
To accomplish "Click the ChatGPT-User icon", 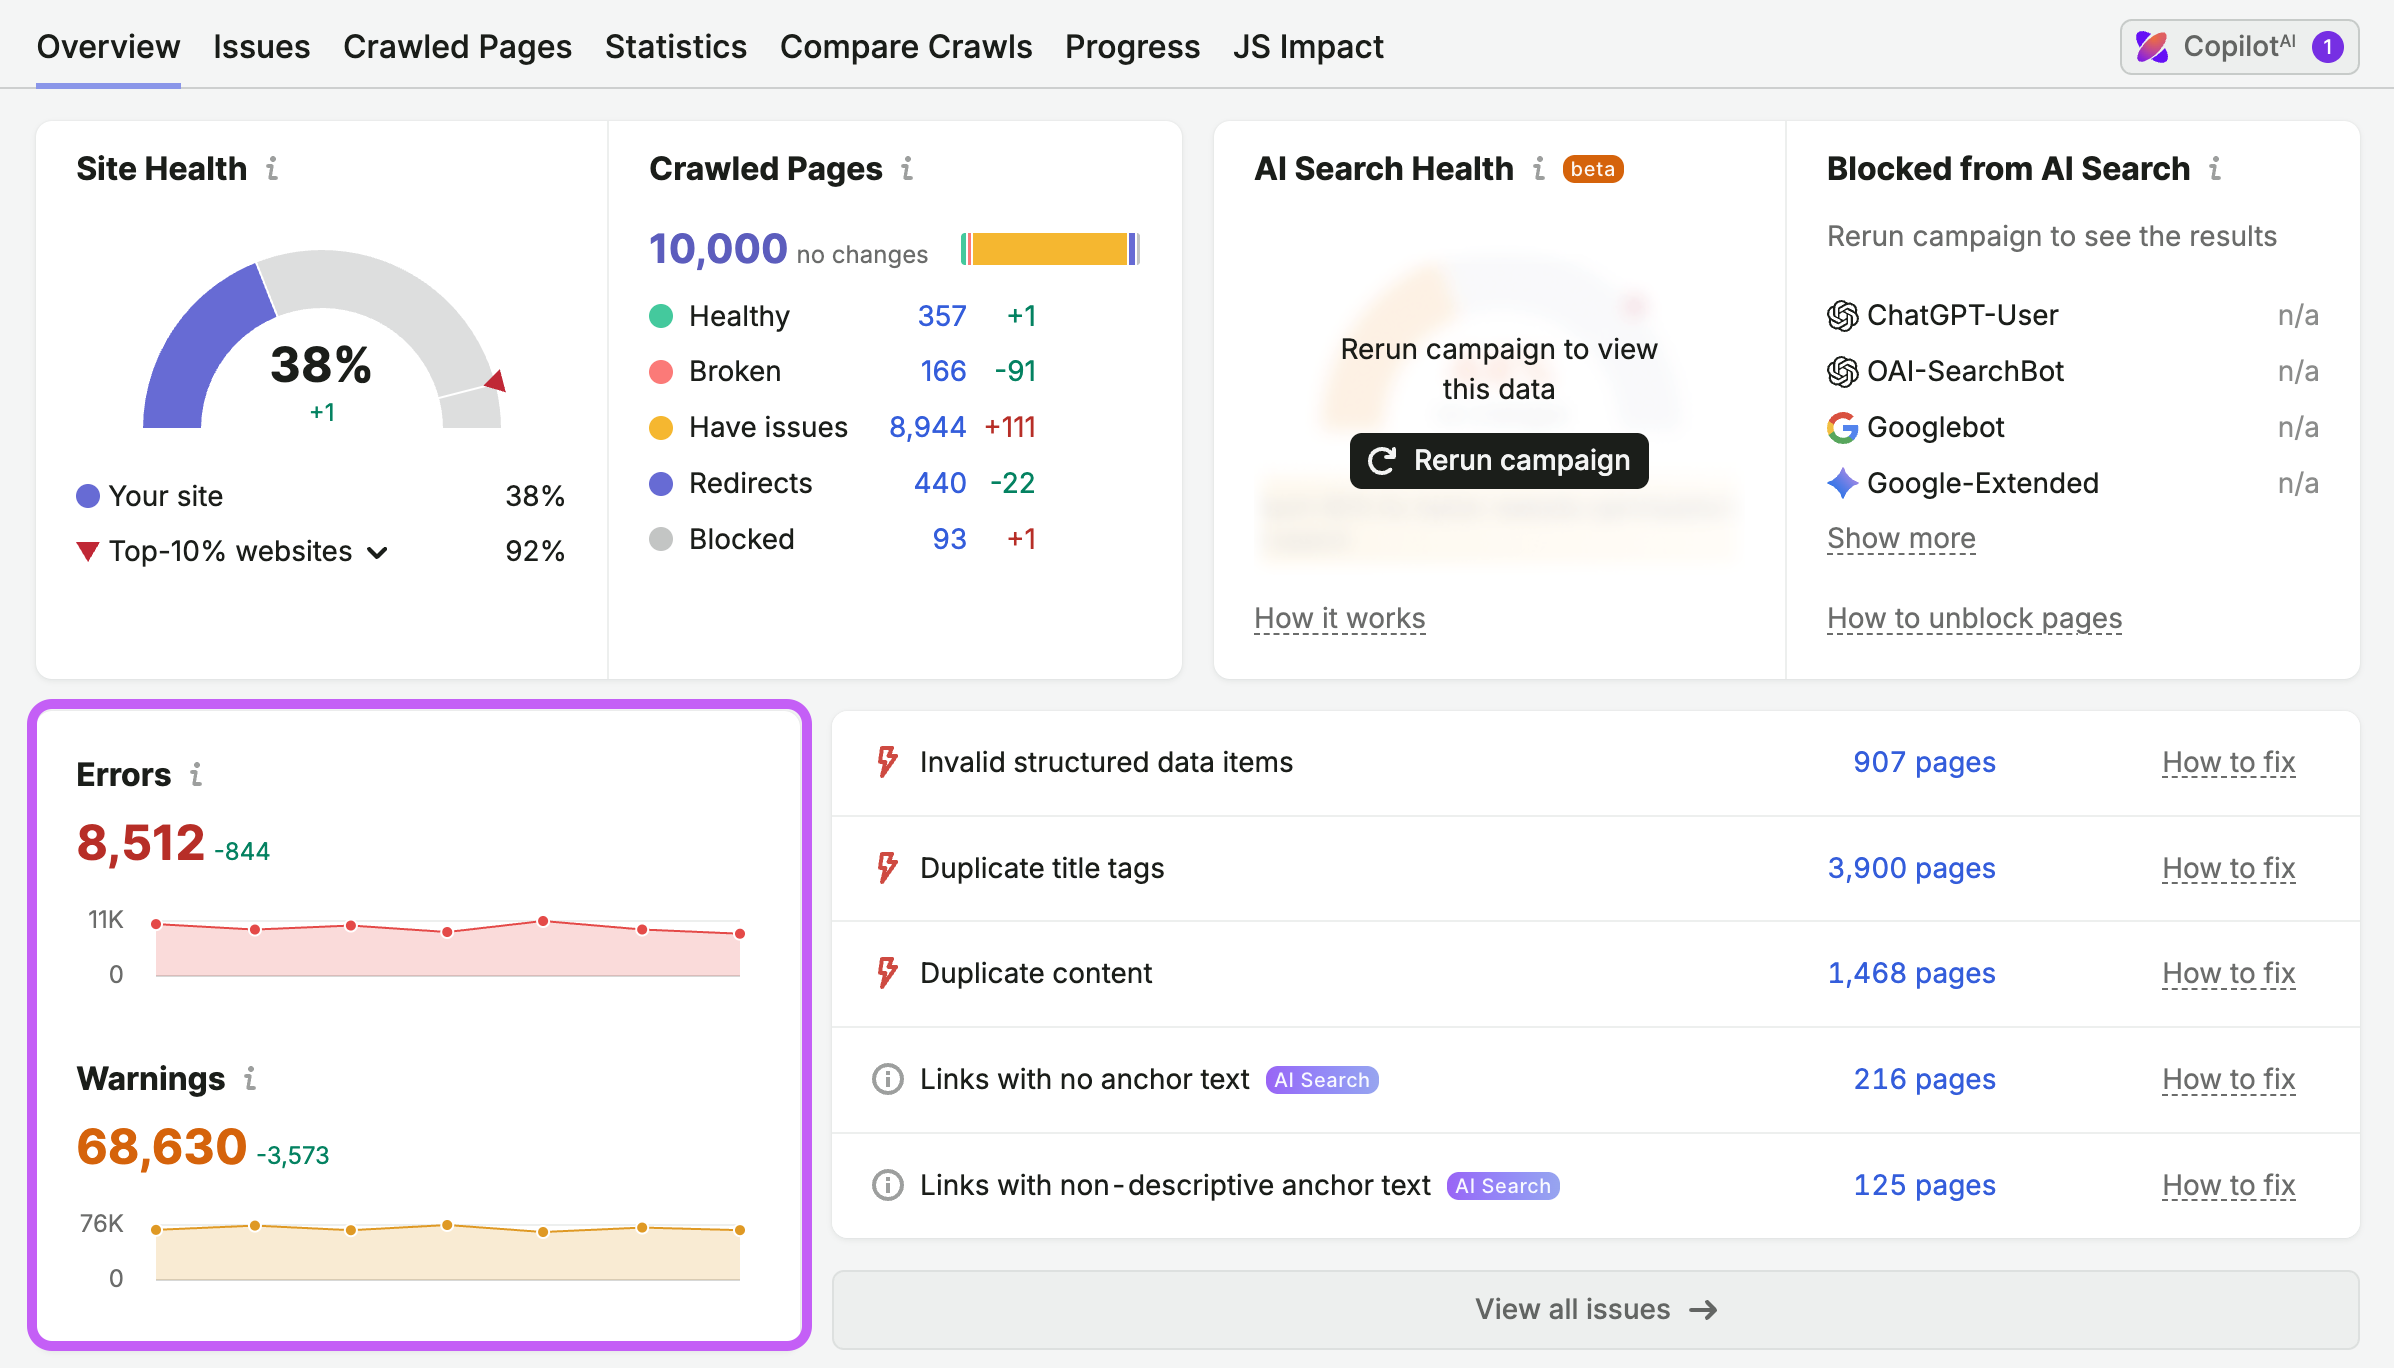I will [x=1842, y=316].
